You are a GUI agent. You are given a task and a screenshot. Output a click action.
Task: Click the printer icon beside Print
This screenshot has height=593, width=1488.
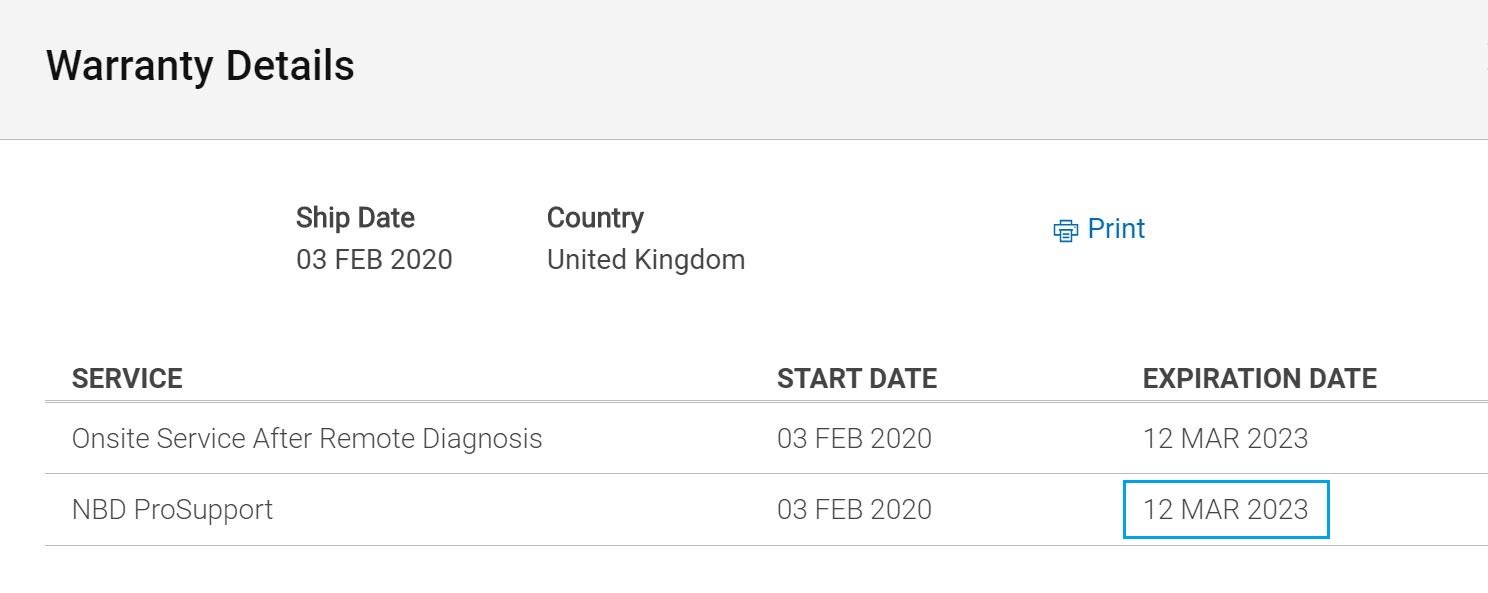click(x=1066, y=230)
